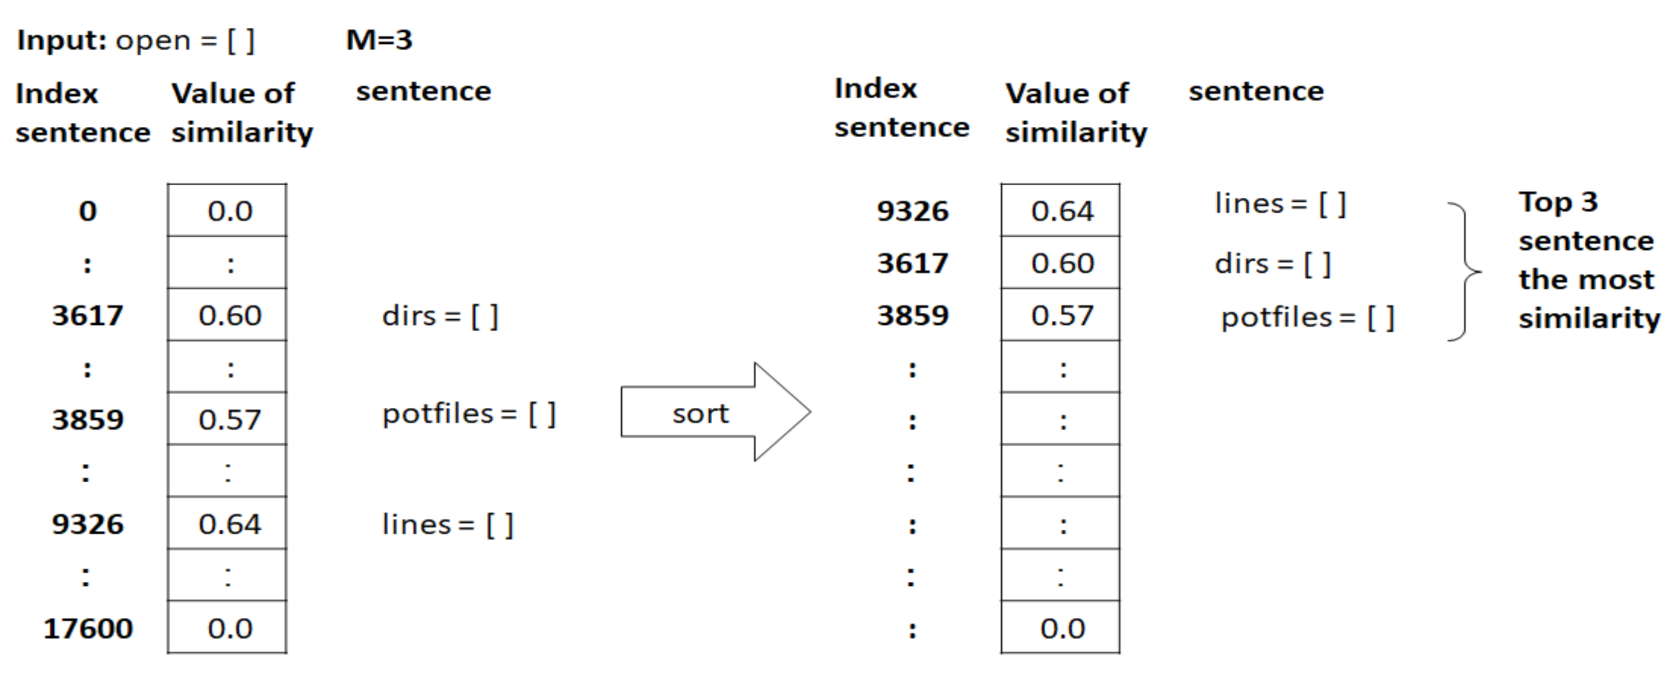Select the 0.60 cell in the unsorted table
Viewport: 1678px width, 677px height.
pos(229,315)
